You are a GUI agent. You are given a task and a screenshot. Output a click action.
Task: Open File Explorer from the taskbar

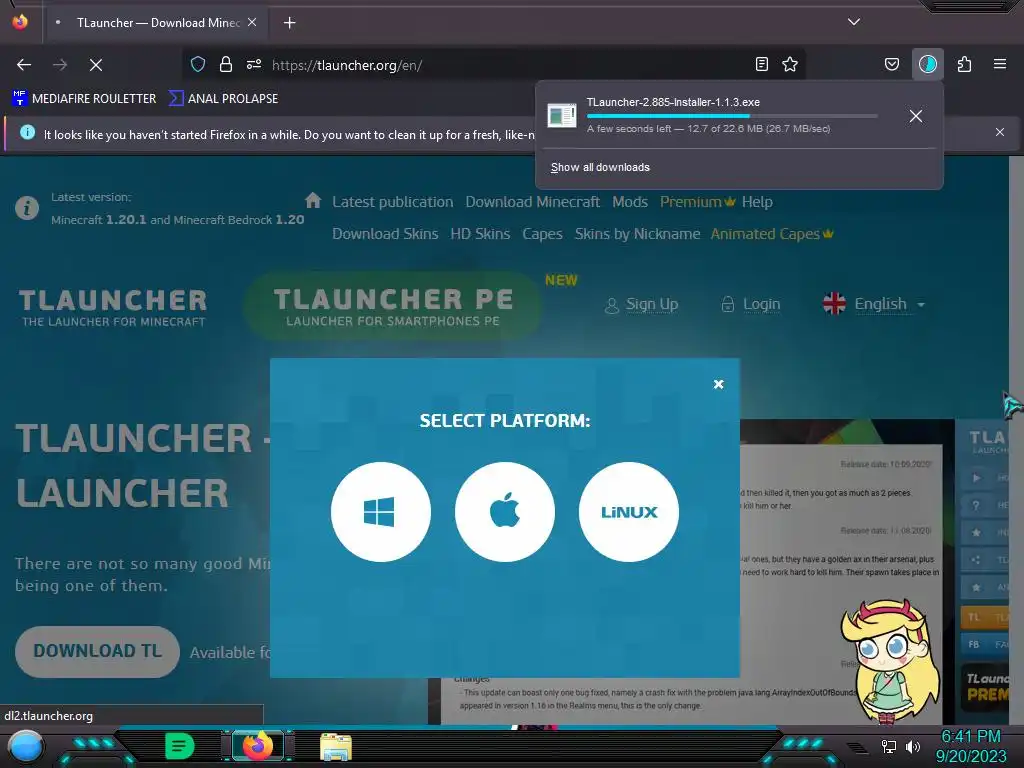point(336,747)
